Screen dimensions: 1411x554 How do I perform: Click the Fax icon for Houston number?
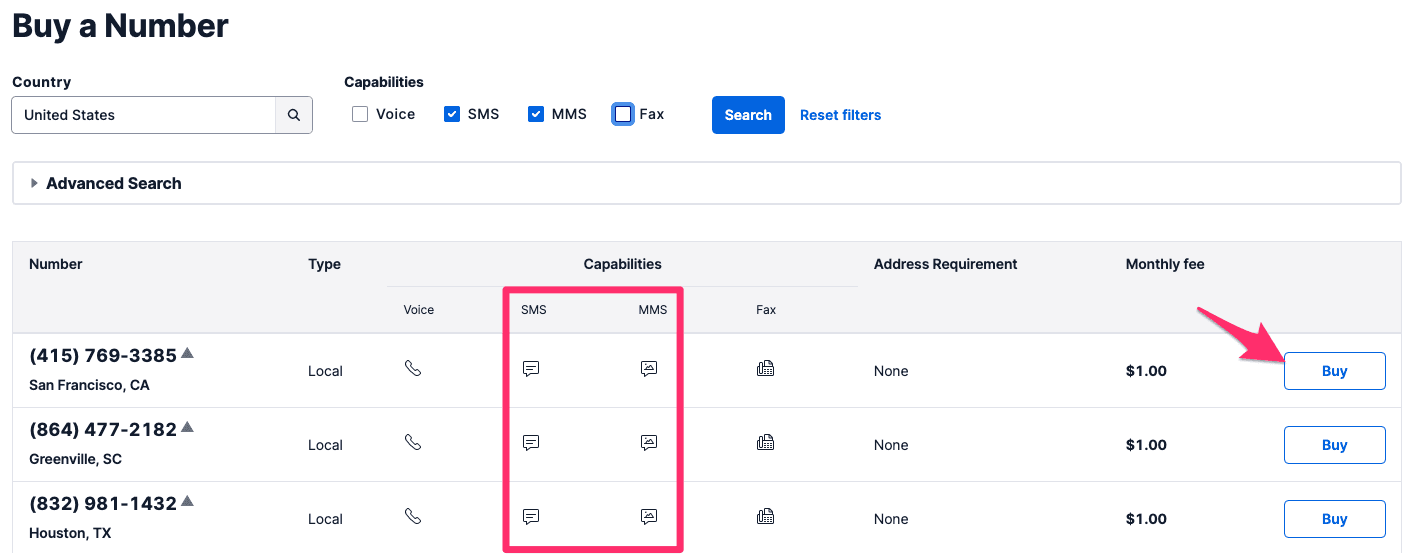[x=766, y=517]
